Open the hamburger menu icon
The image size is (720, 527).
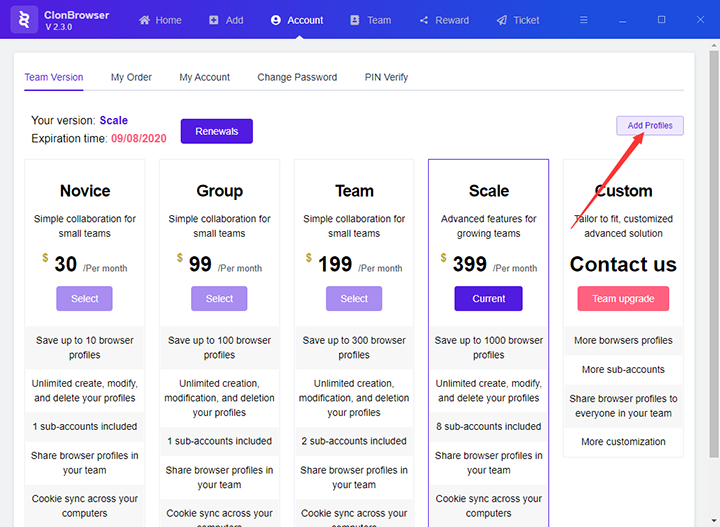pos(584,20)
